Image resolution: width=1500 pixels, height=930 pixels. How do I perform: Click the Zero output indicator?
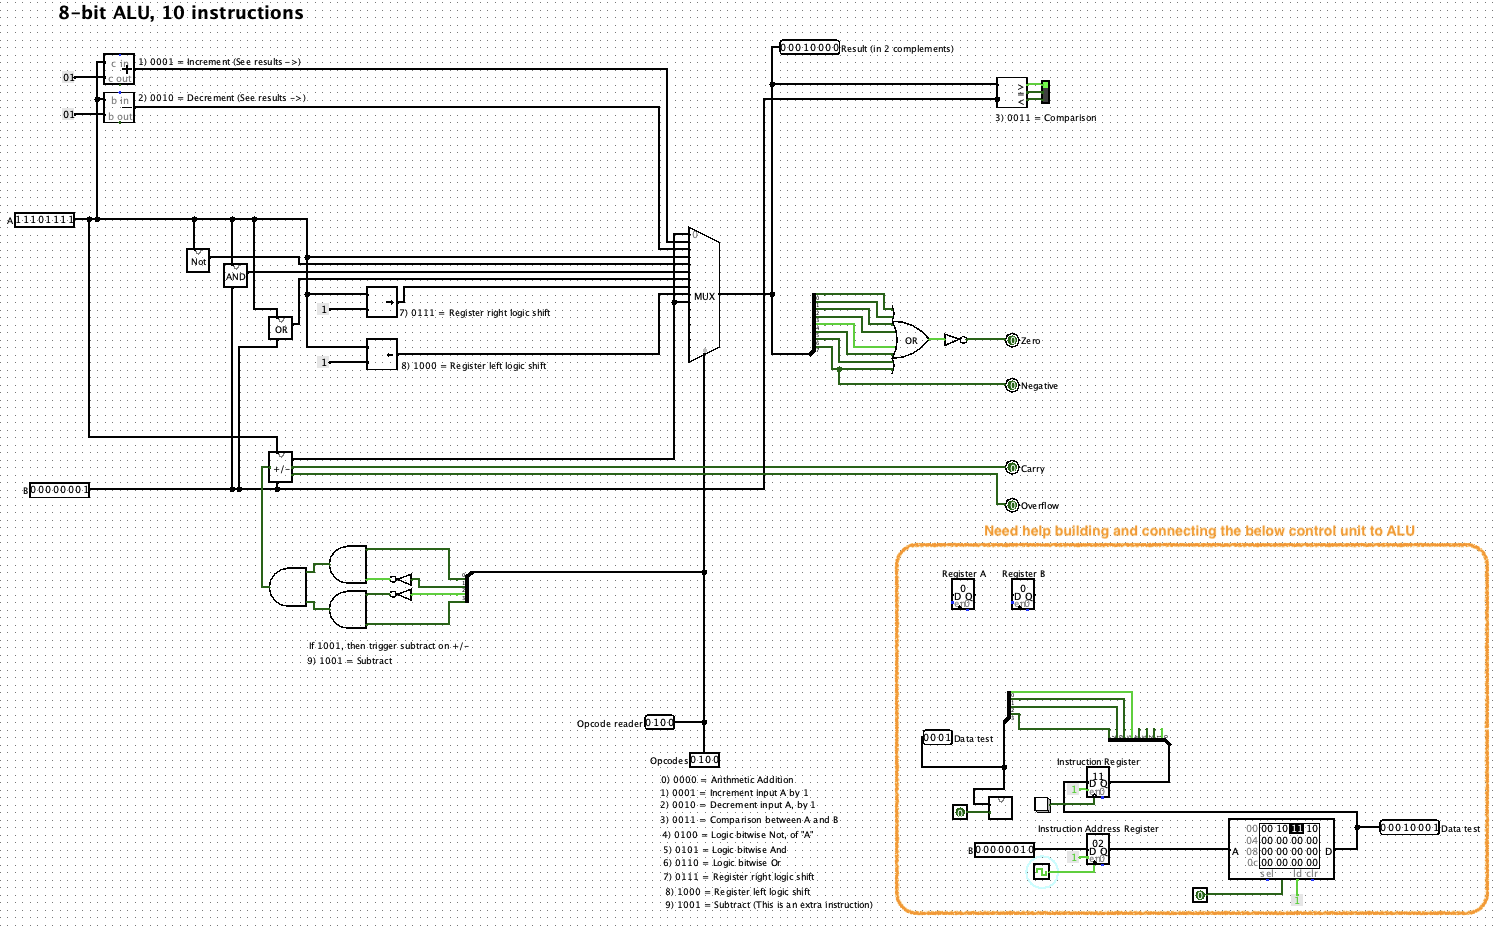[x=1012, y=340]
